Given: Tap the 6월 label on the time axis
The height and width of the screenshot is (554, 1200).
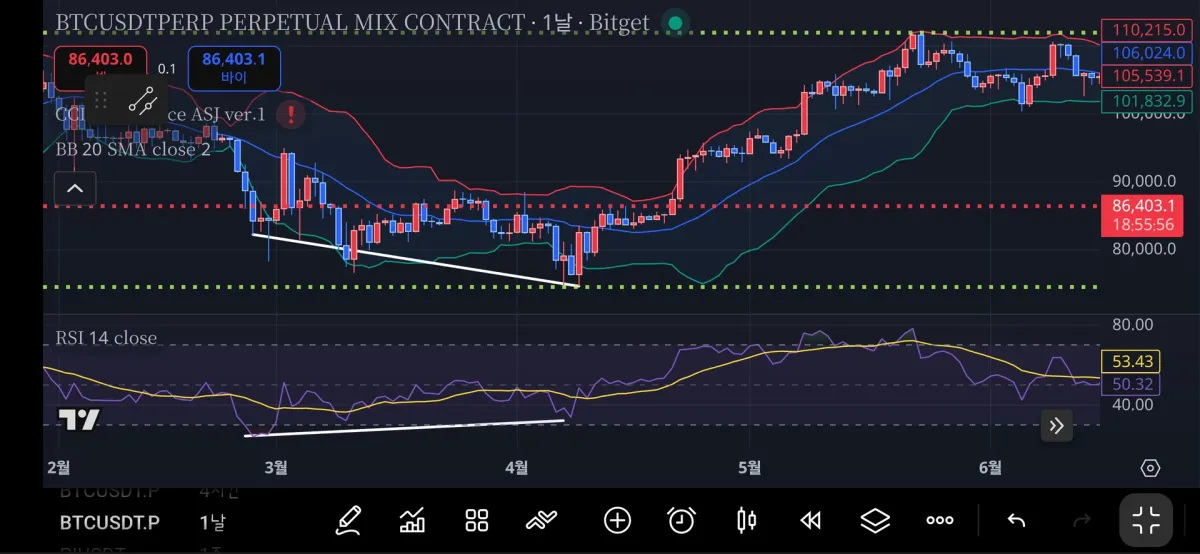Looking at the screenshot, I should (990, 467).
